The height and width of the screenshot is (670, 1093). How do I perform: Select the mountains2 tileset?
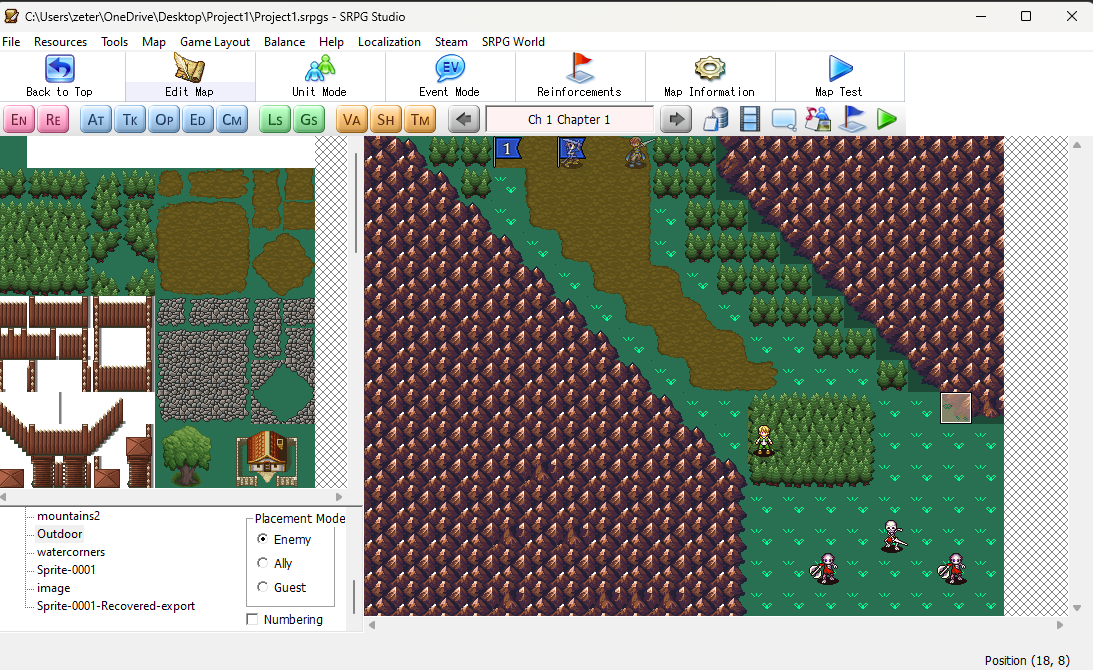pyautogui.click(x=68, y=516)
